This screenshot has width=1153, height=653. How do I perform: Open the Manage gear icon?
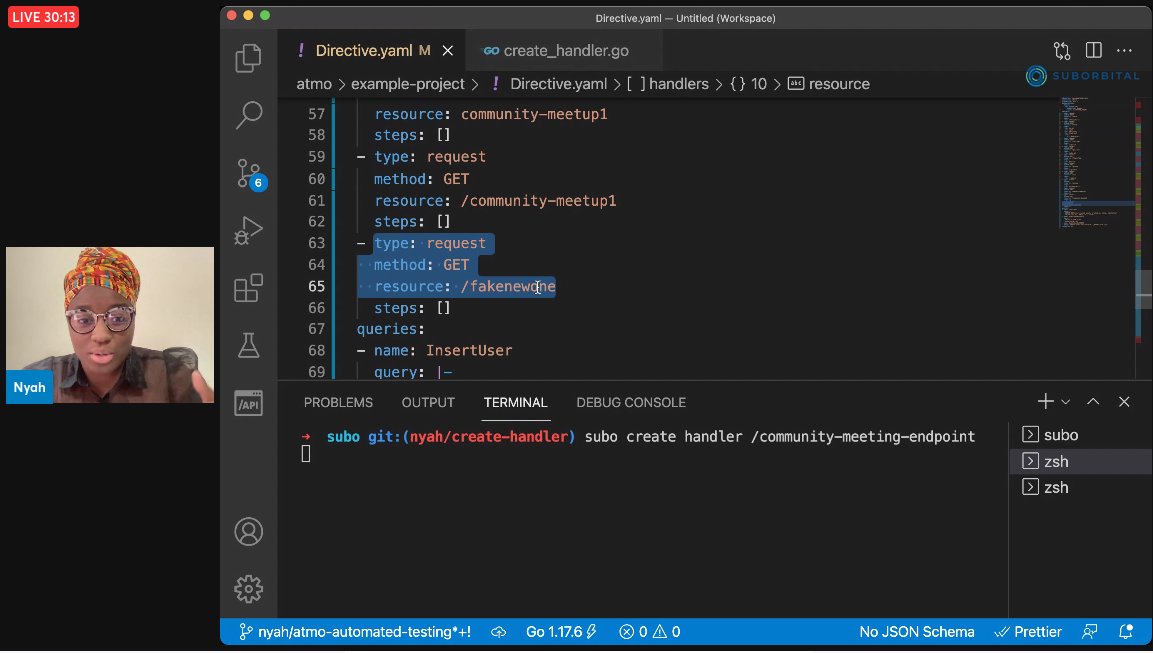coord(248,588)
